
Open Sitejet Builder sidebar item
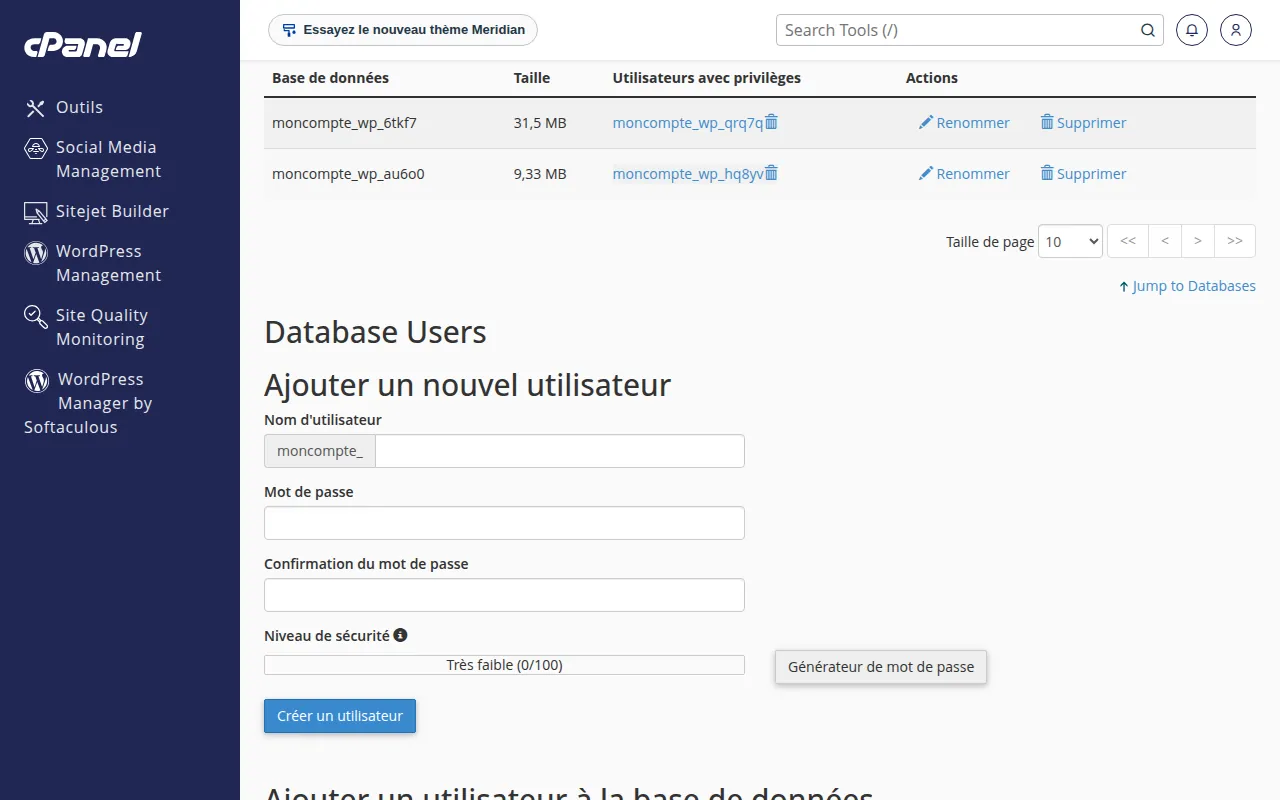tap(97, 212)
